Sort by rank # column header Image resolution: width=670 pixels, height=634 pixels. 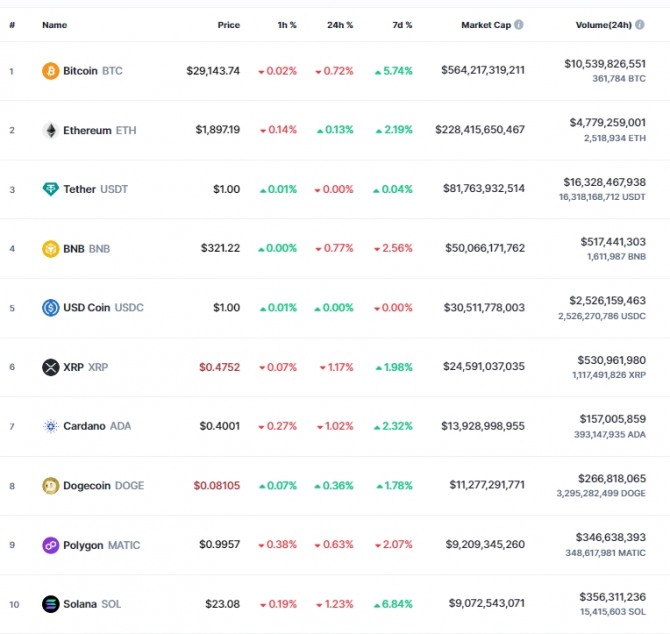[x=12, y=25]
